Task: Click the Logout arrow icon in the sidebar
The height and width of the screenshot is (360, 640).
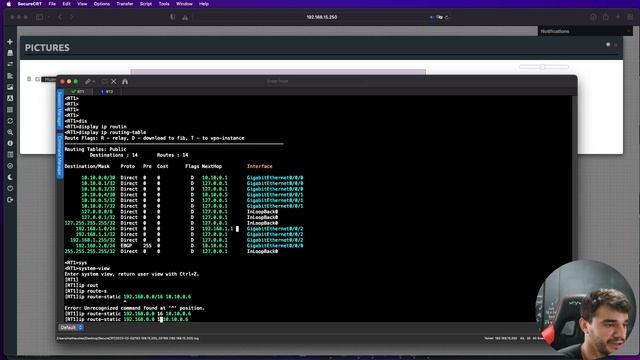Action: (10, 200)
